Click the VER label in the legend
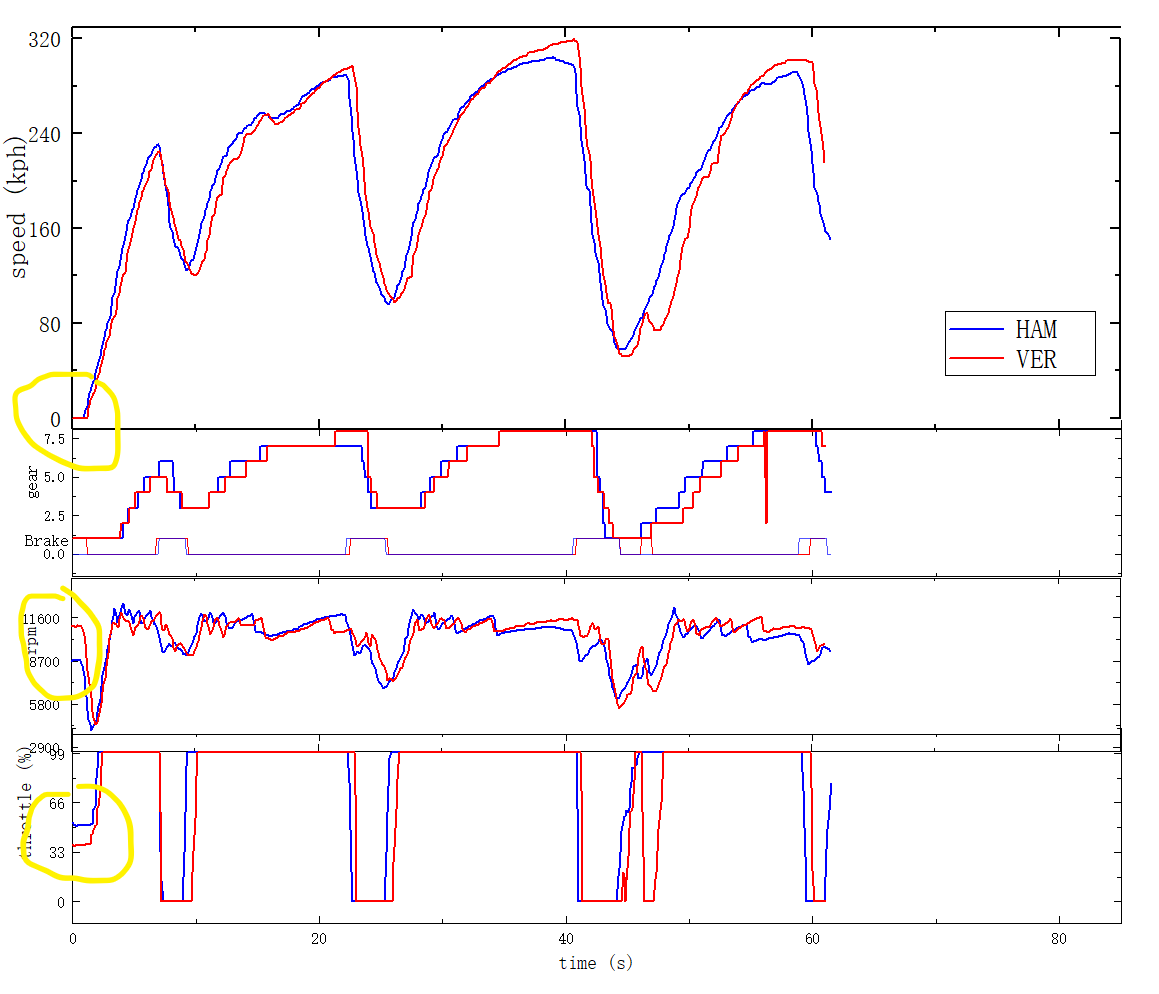Image resolution: width=1159 pixels, height=994 pixels. (1036, 360)
